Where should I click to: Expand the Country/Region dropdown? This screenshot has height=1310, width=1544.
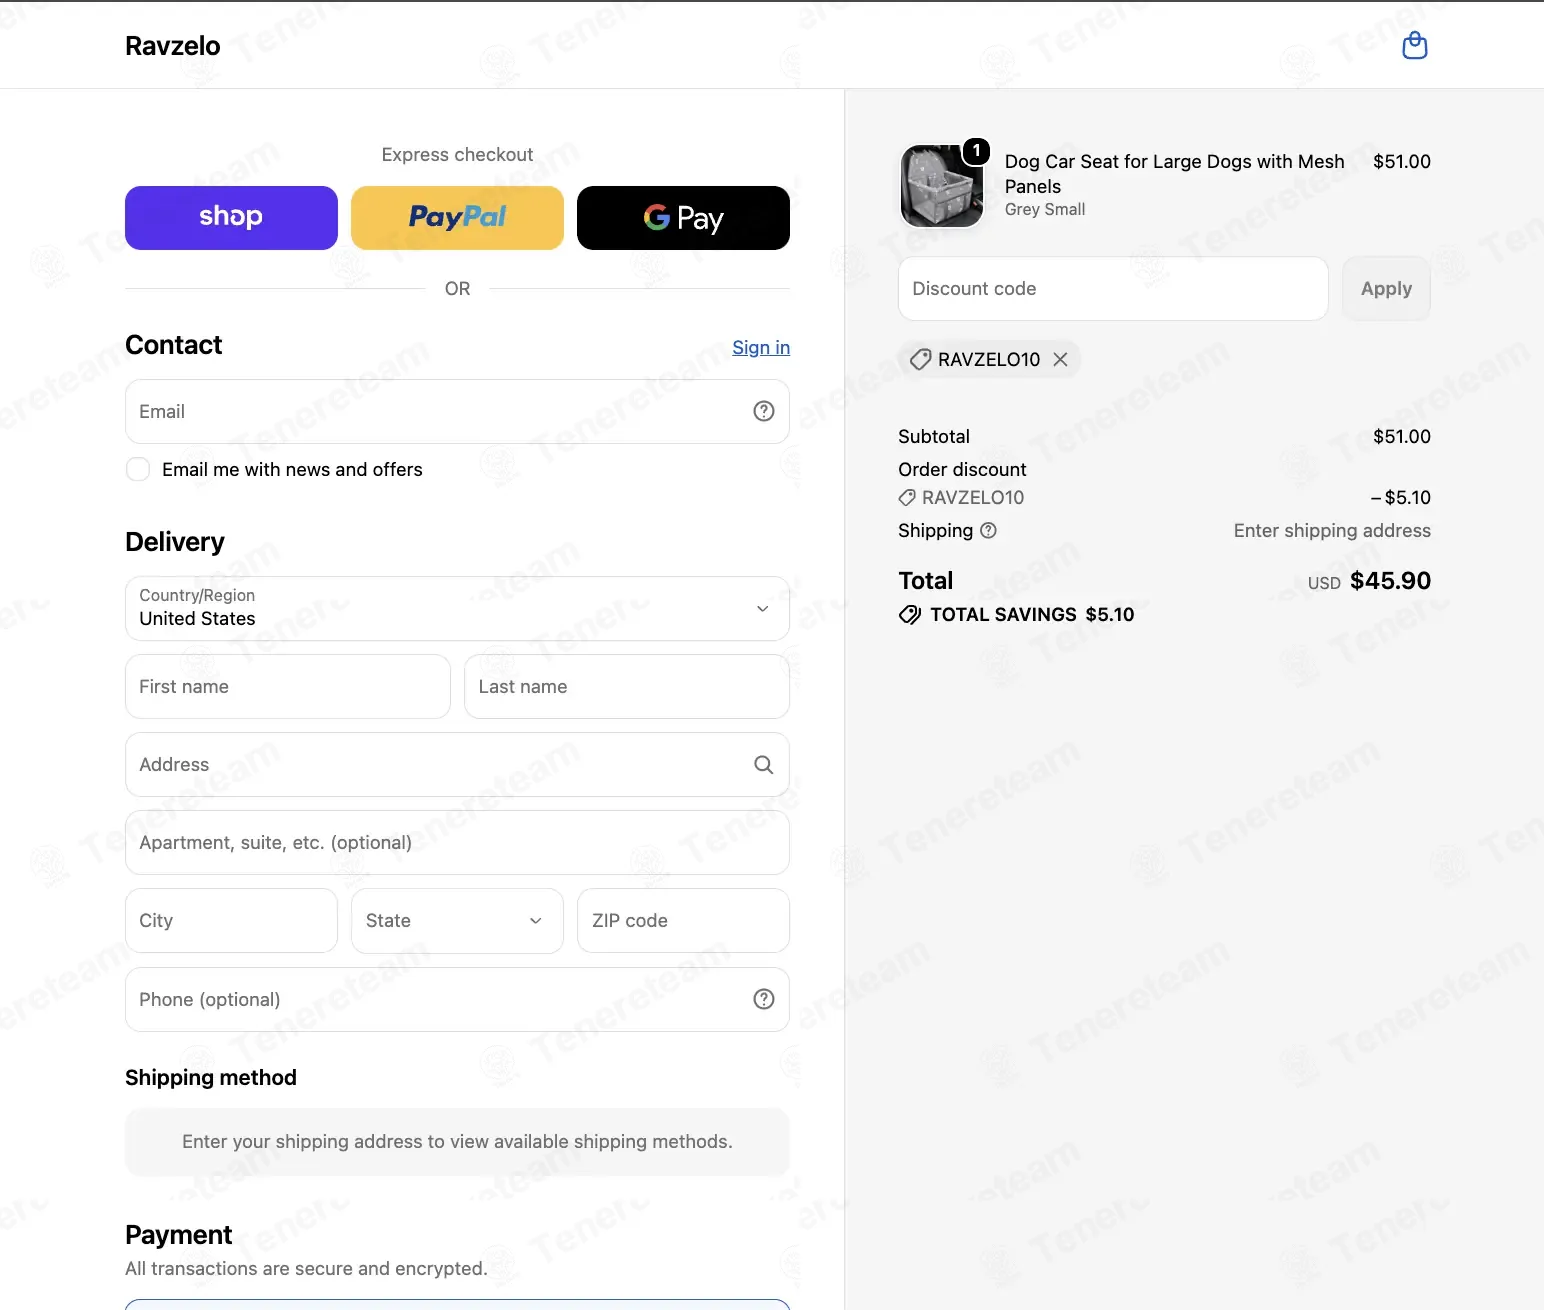pos(457,608)
